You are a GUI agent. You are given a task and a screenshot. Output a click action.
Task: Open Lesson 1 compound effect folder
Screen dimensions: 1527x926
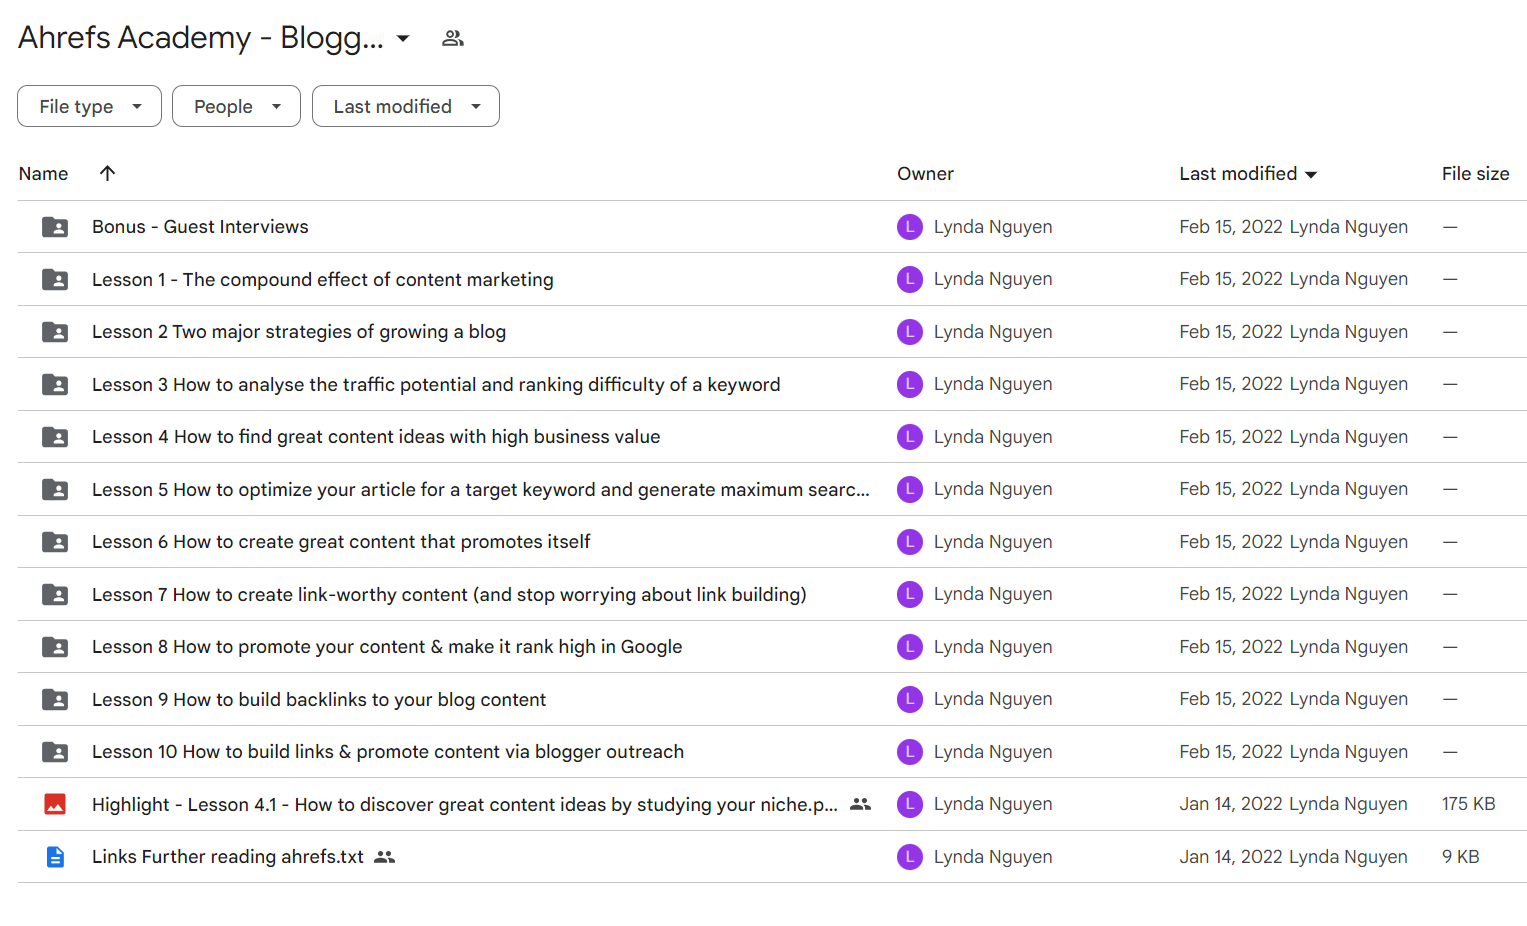(x=322, y=280)
